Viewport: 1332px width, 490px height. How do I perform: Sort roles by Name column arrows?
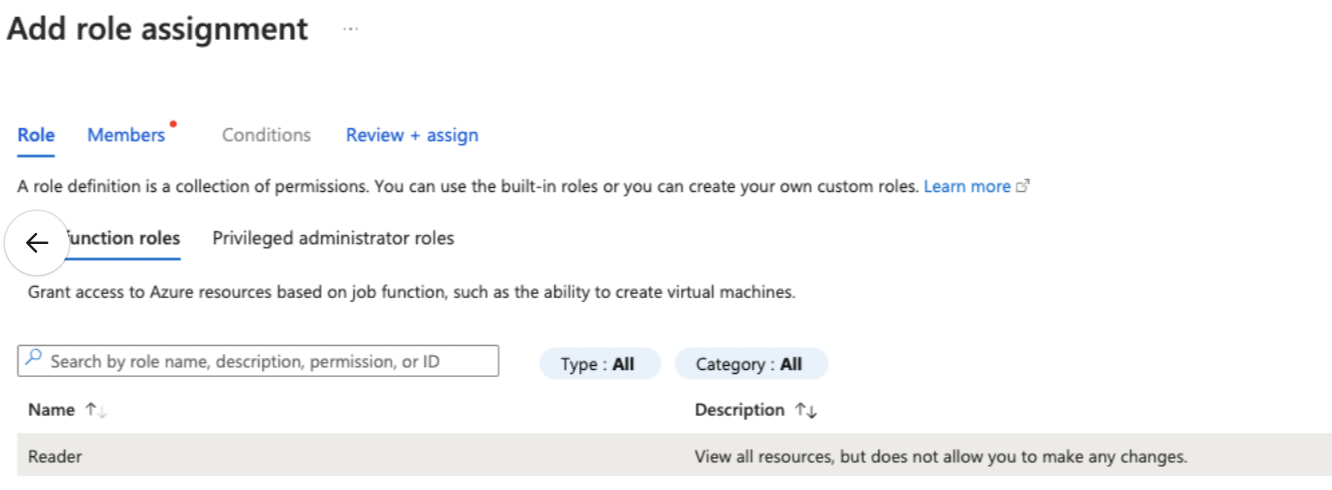(96, 410)
